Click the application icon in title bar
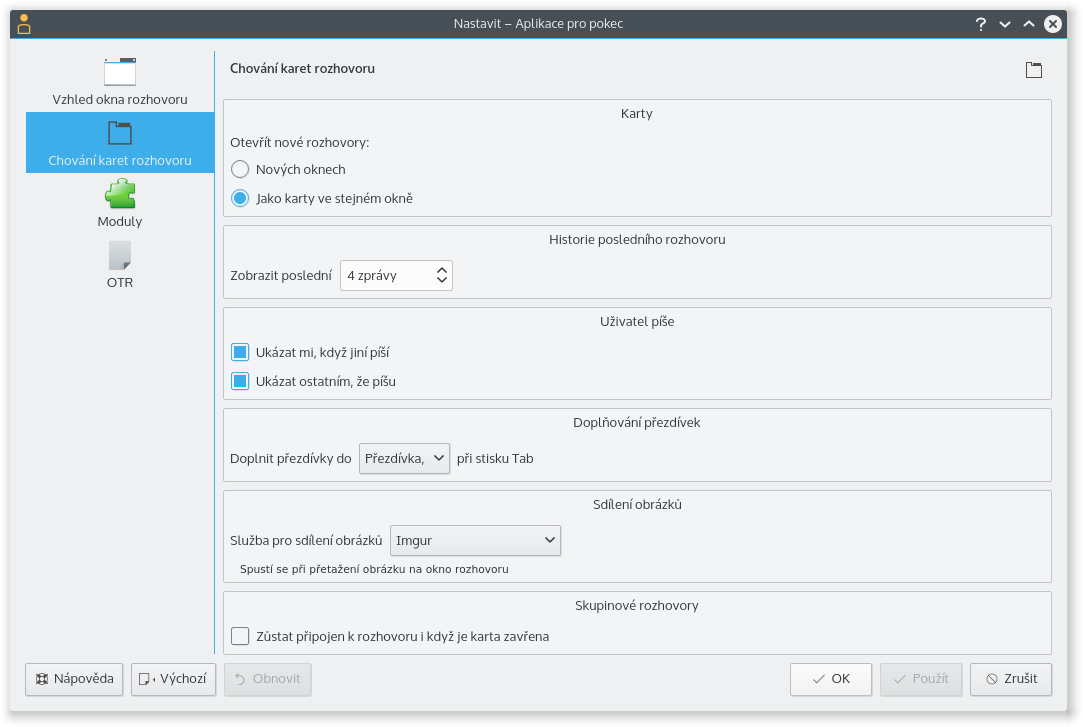Image resolution: width=1083 pixels, height=727 pixels. tap(24, 24)
